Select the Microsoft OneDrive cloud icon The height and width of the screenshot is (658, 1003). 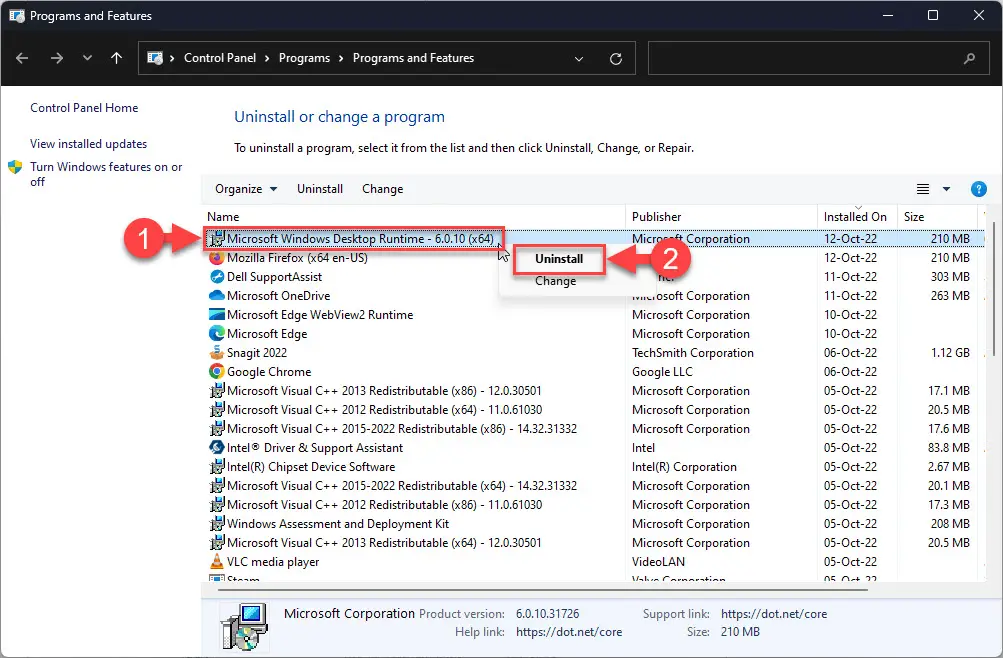tap(217, 295)
